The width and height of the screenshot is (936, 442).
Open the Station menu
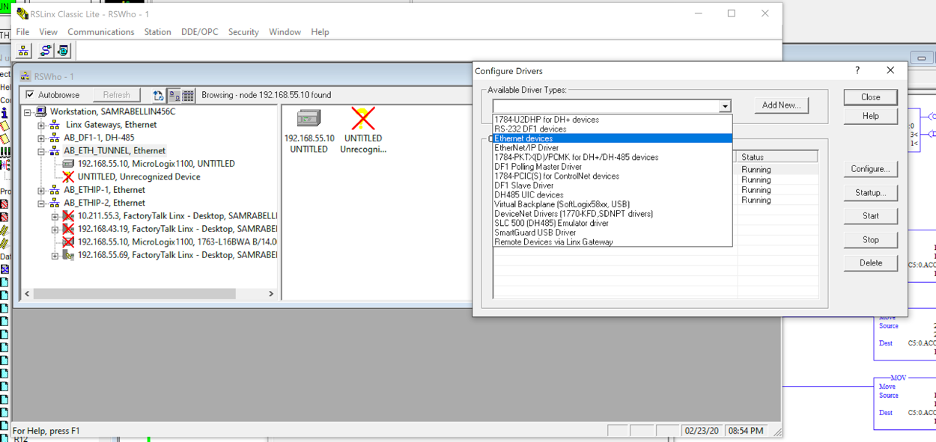point(158,32)
